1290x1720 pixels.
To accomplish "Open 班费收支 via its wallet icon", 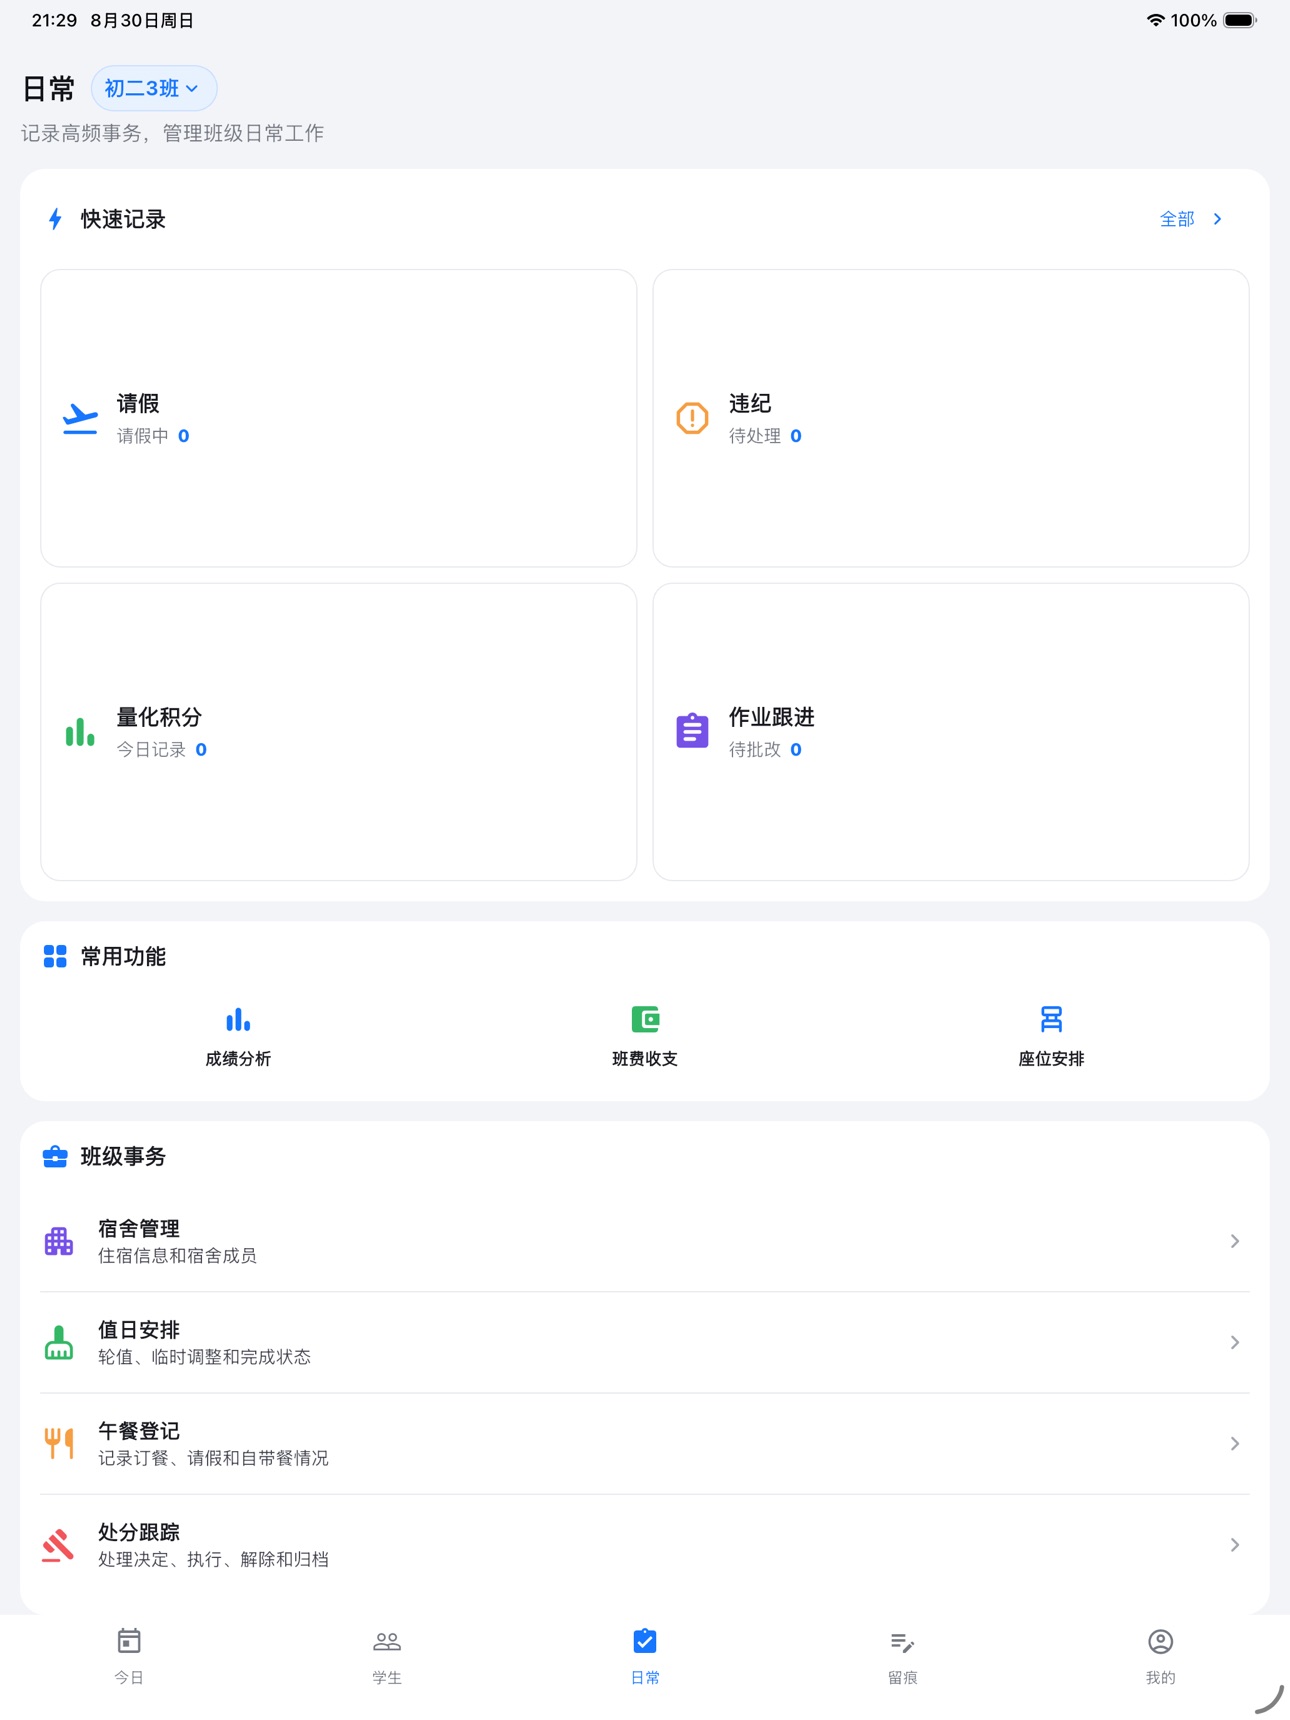I will (x=645, y=1020).
